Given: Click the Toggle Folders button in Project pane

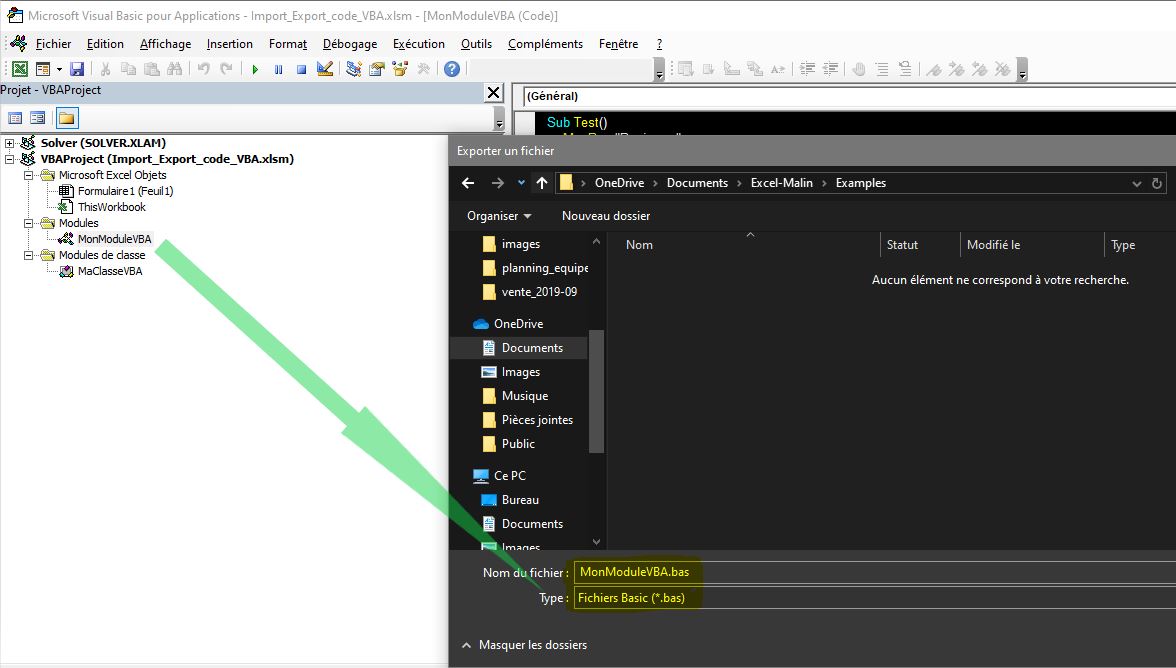Looking at the screenshot, I should (x=66, y=118).
